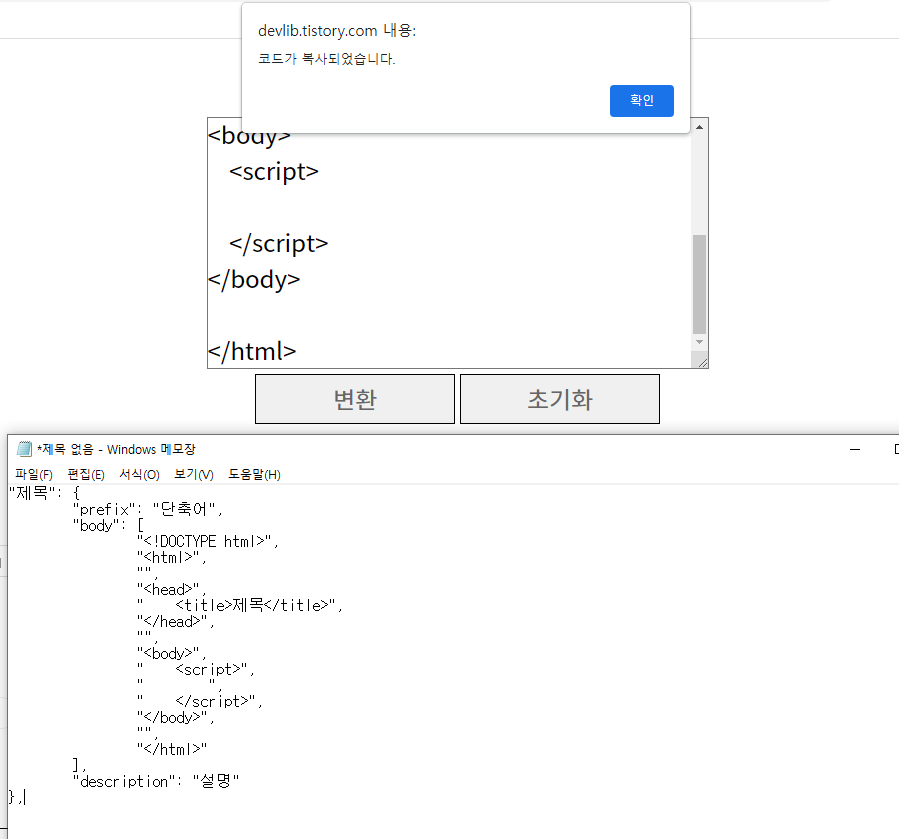Click the devlib.tistory.com 내용 alert title
This screenshot has width=899, height=839.
[x=337, y=31]
